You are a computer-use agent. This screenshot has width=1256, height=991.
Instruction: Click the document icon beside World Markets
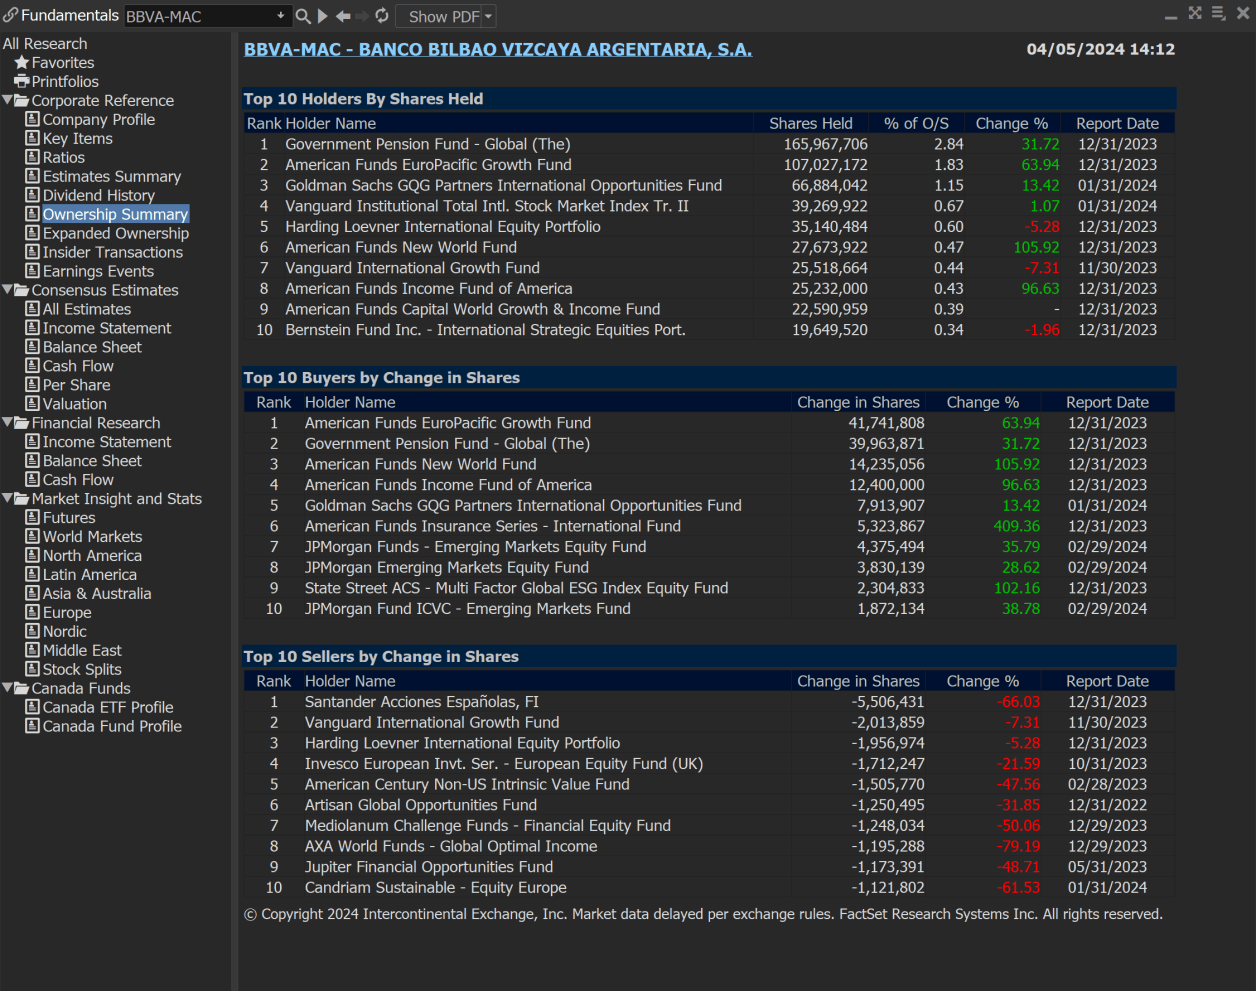[32, 537]
